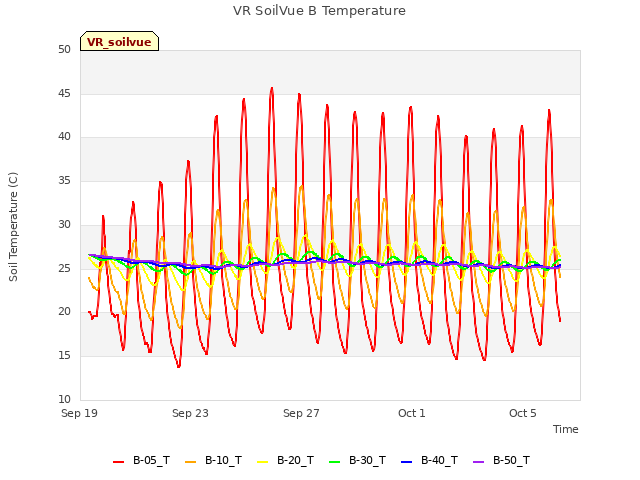Click the red B-05_T legend swatch
This screenshot has width=640, height=480.
(118, 462)
